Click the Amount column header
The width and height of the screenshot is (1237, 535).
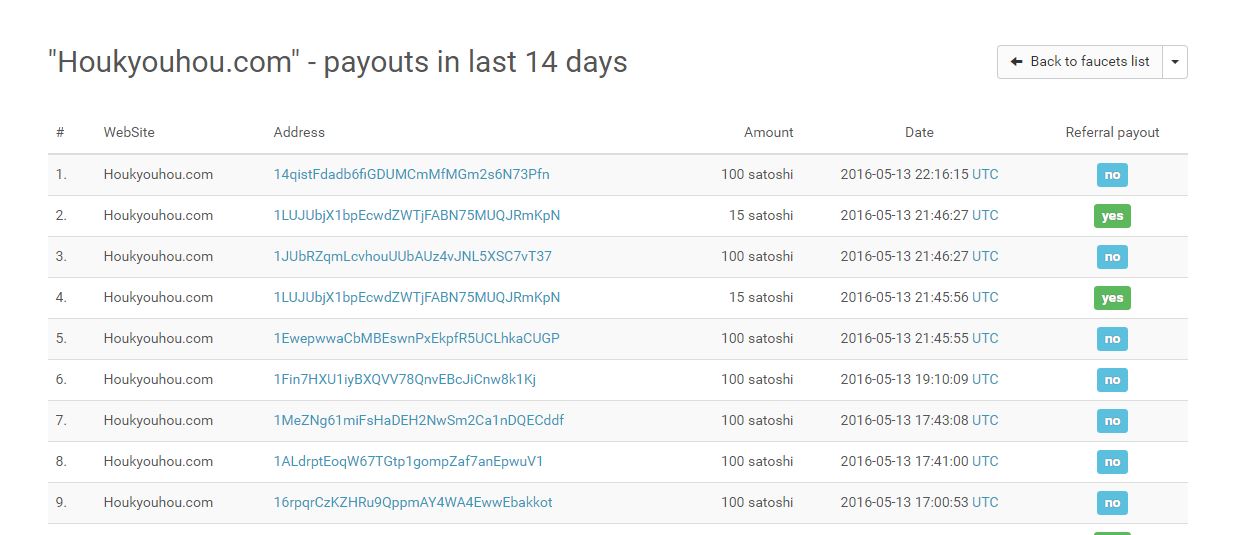768,132
